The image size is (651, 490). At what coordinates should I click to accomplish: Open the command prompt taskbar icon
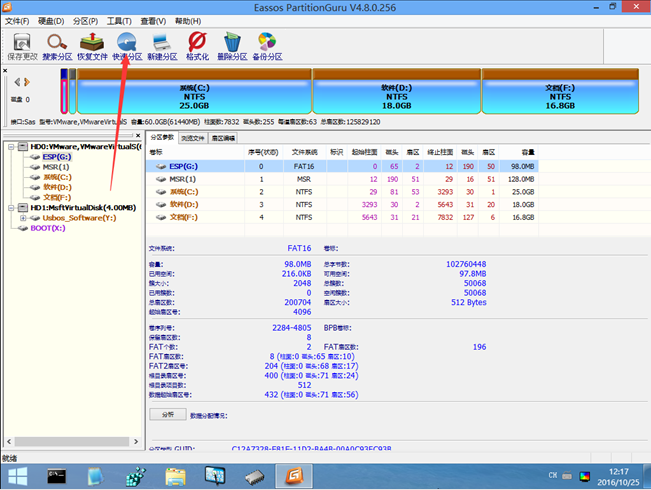tap(56, 476)
